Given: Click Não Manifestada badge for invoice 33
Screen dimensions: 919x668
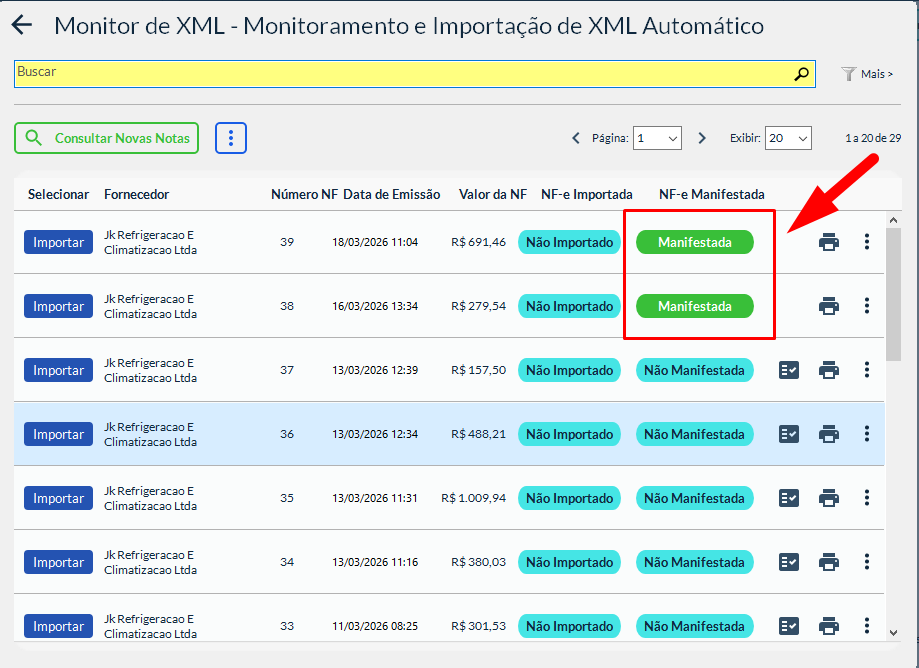Looking at the screenshot, I should (696, 626).
